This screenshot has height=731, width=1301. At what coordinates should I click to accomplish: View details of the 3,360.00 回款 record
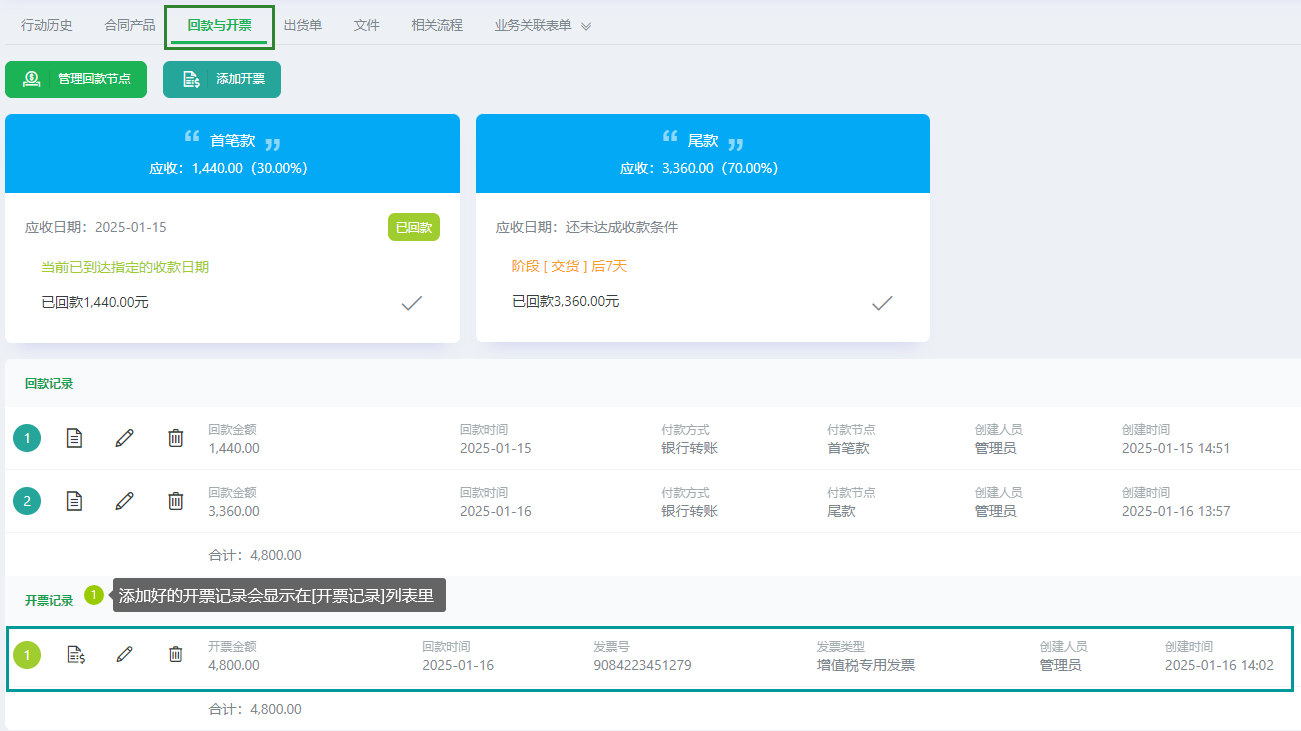pos(74,501)
